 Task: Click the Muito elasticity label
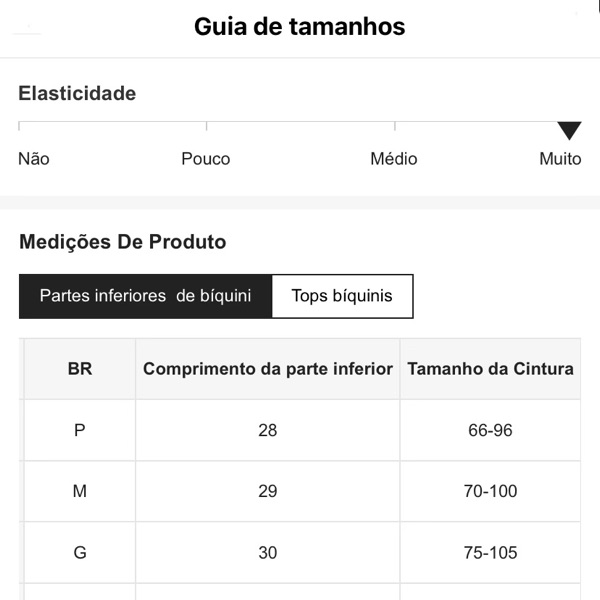(x=560, y=159)
